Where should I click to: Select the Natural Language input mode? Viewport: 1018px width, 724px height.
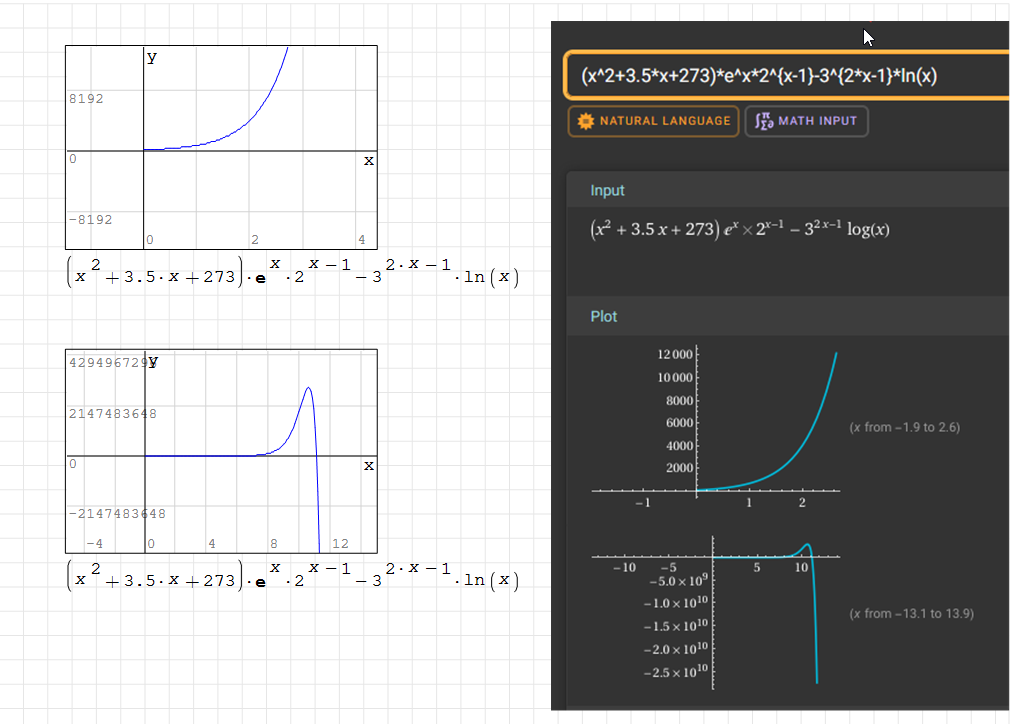coord(654,121)
